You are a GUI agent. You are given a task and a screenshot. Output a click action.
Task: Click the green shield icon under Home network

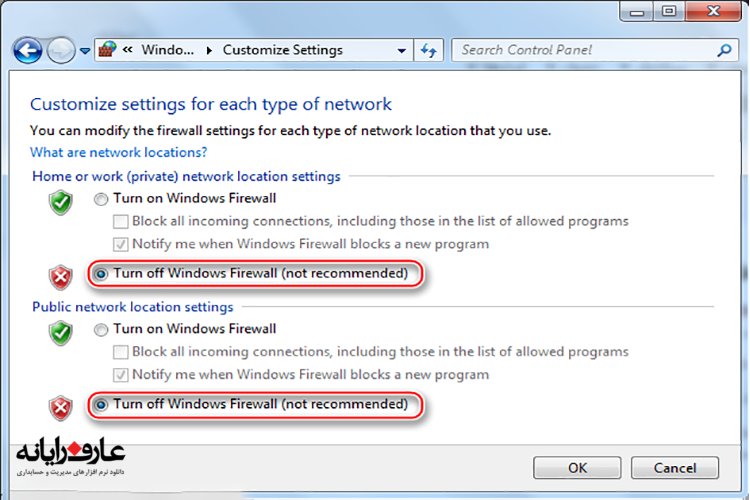[x=62, y=203]
